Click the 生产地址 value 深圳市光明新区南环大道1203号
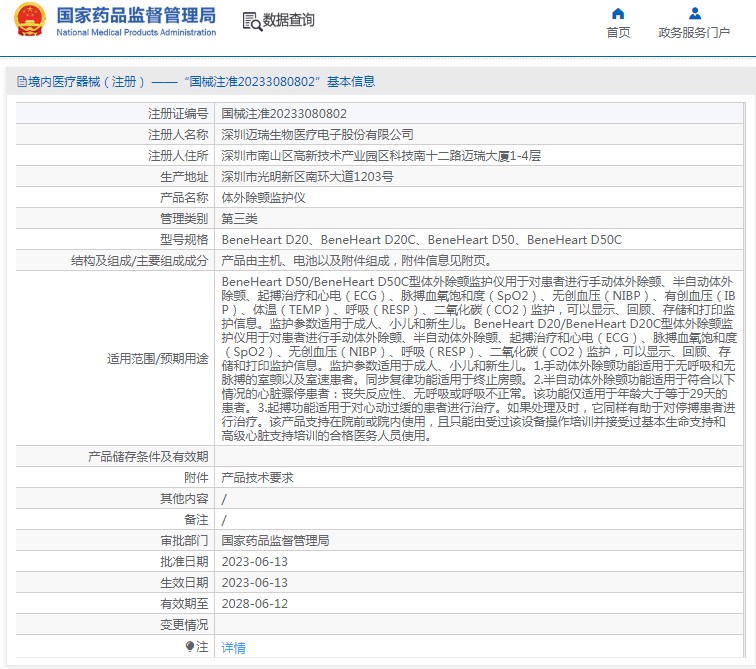 [x=307, y=177]
